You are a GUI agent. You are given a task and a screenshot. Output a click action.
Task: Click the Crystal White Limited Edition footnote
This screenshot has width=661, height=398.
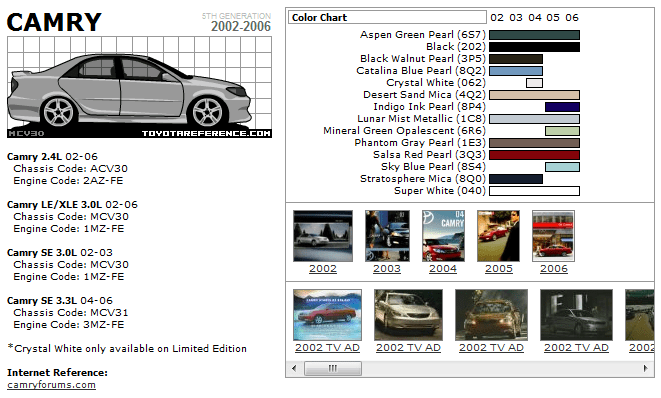pos(127,349)
